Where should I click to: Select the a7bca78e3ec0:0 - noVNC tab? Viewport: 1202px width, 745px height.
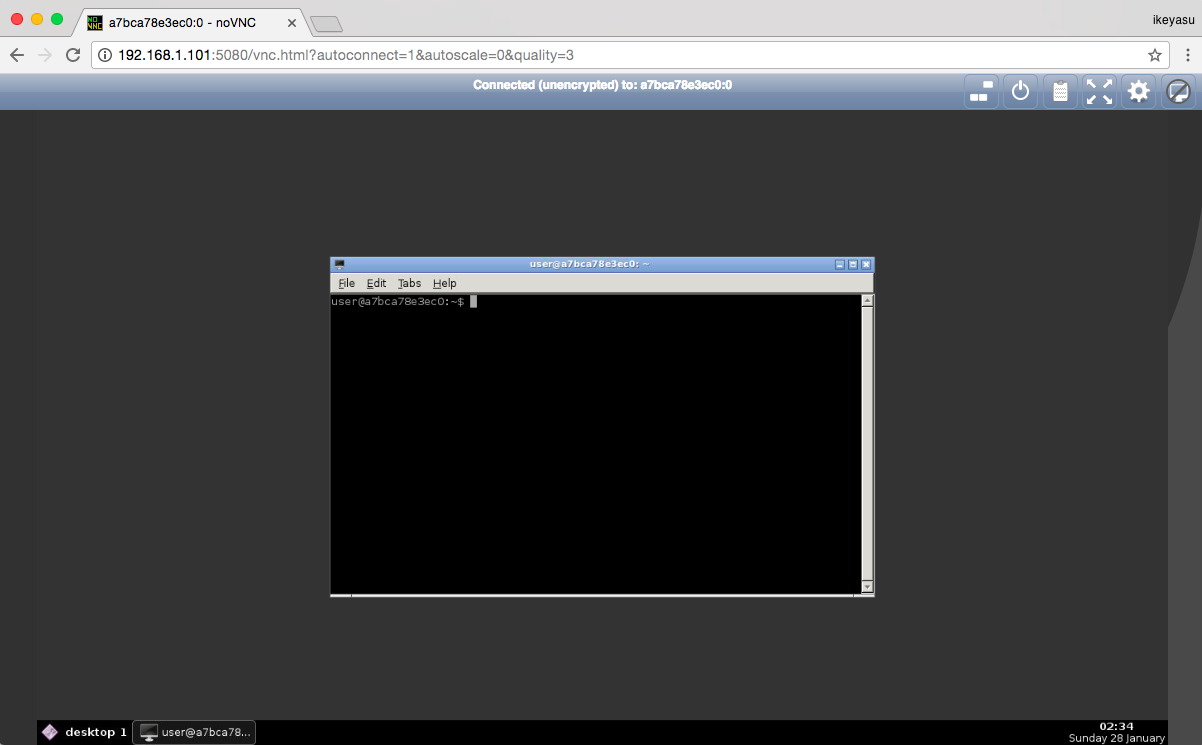190,21
